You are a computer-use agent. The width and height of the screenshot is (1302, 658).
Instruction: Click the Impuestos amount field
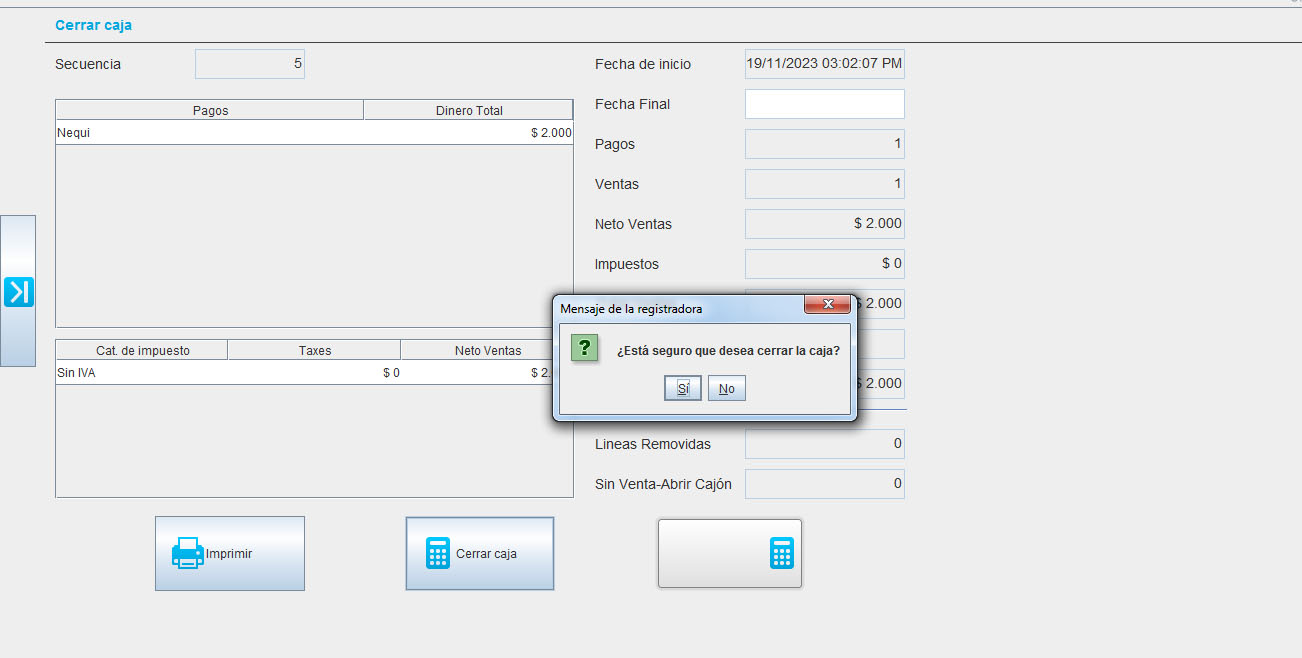click(x=824, y=264)
